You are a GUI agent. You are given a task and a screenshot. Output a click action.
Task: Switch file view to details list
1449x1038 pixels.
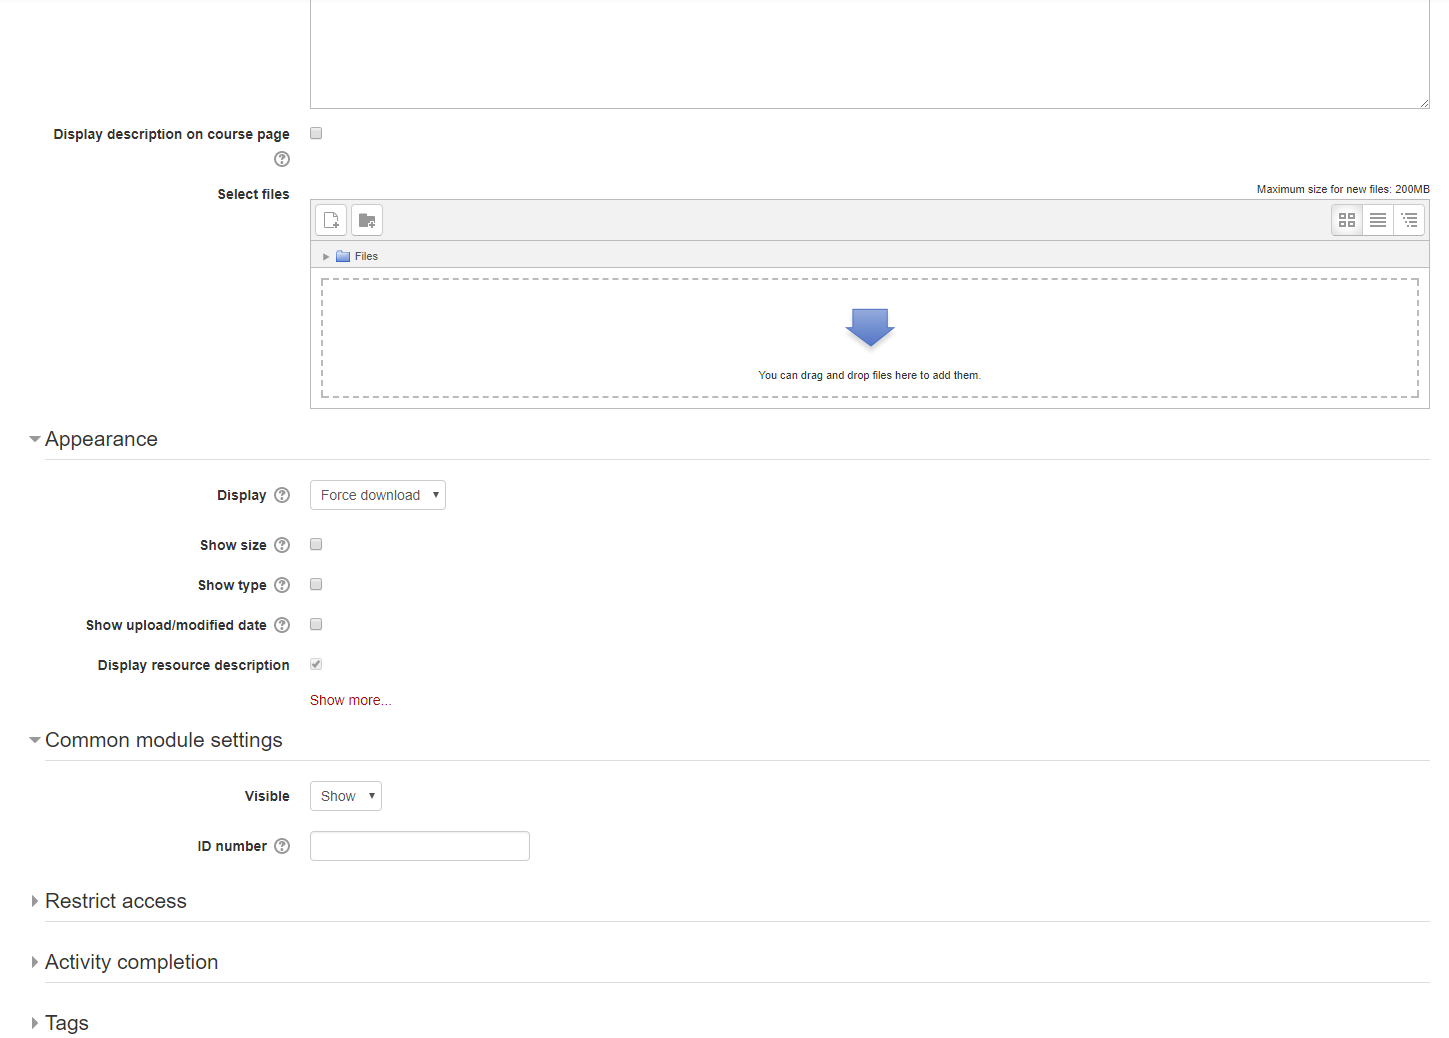click(1378, 220)
